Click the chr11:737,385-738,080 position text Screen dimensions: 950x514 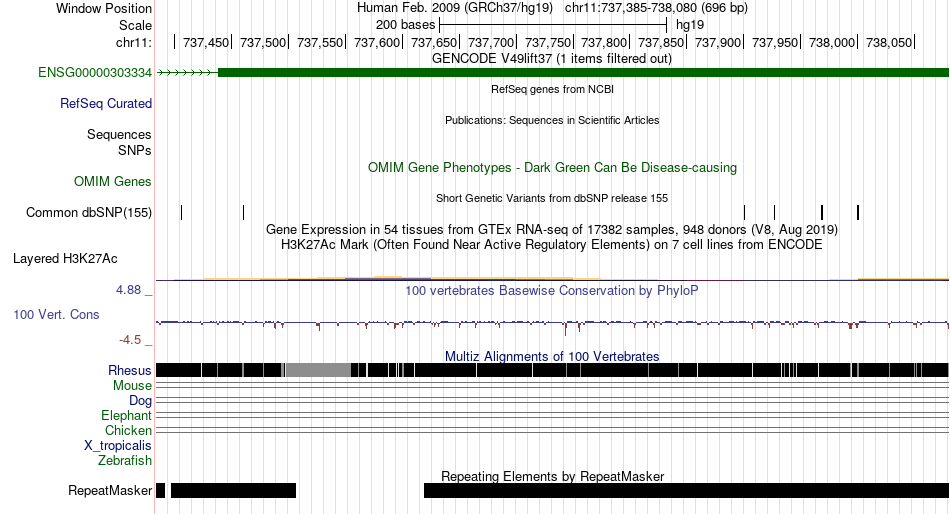[x=656, y=8]
